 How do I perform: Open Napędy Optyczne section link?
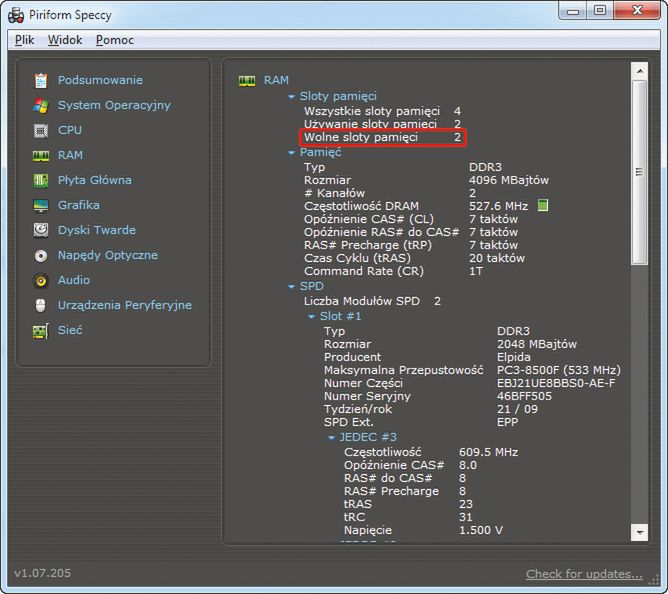pyautogui.click(x=108, y=255)
